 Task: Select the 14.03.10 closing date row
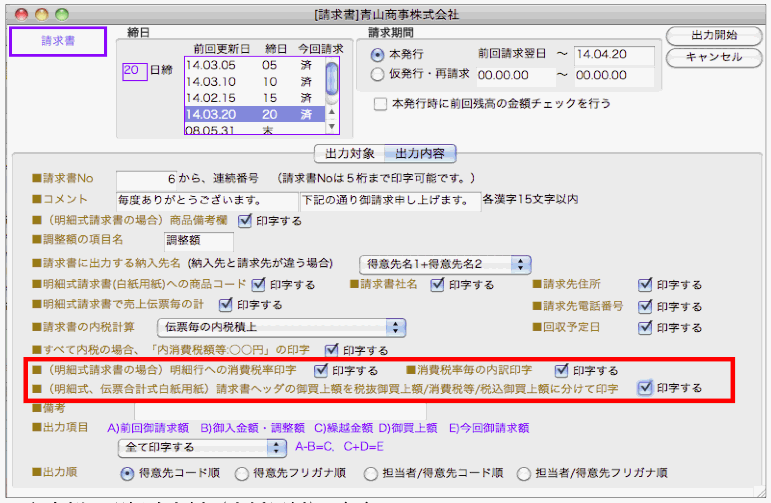(255, 82)
